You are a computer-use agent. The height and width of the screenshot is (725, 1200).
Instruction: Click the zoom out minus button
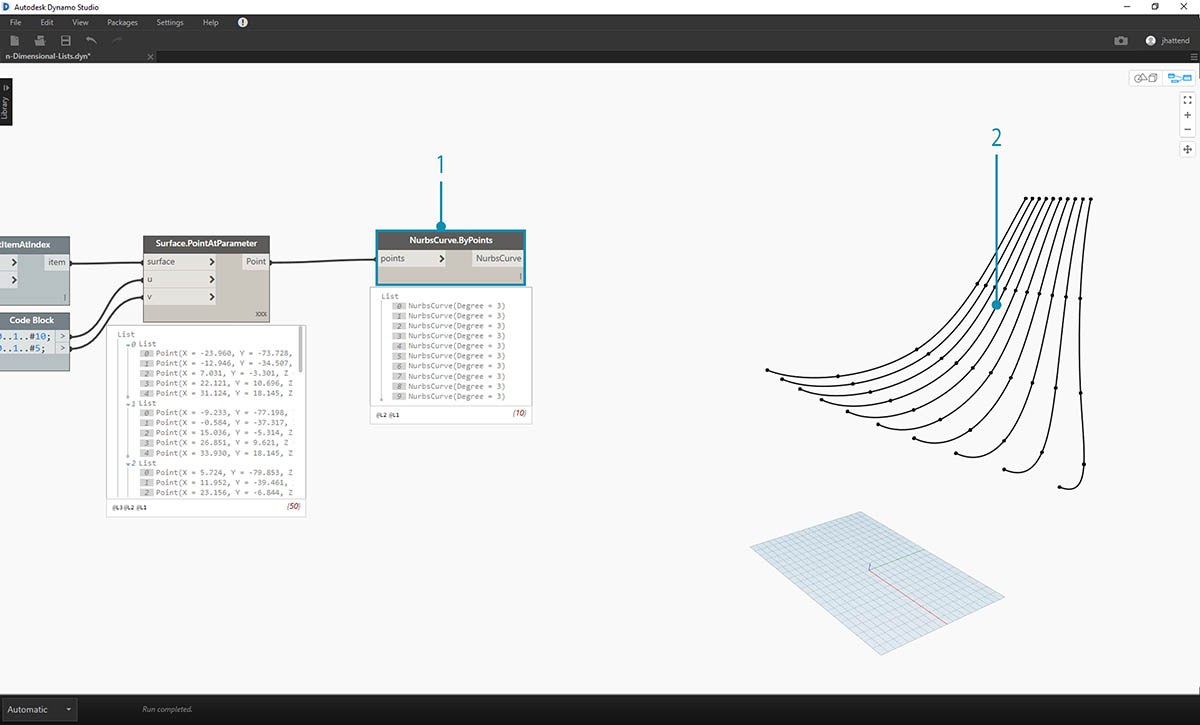point(1187,129)
